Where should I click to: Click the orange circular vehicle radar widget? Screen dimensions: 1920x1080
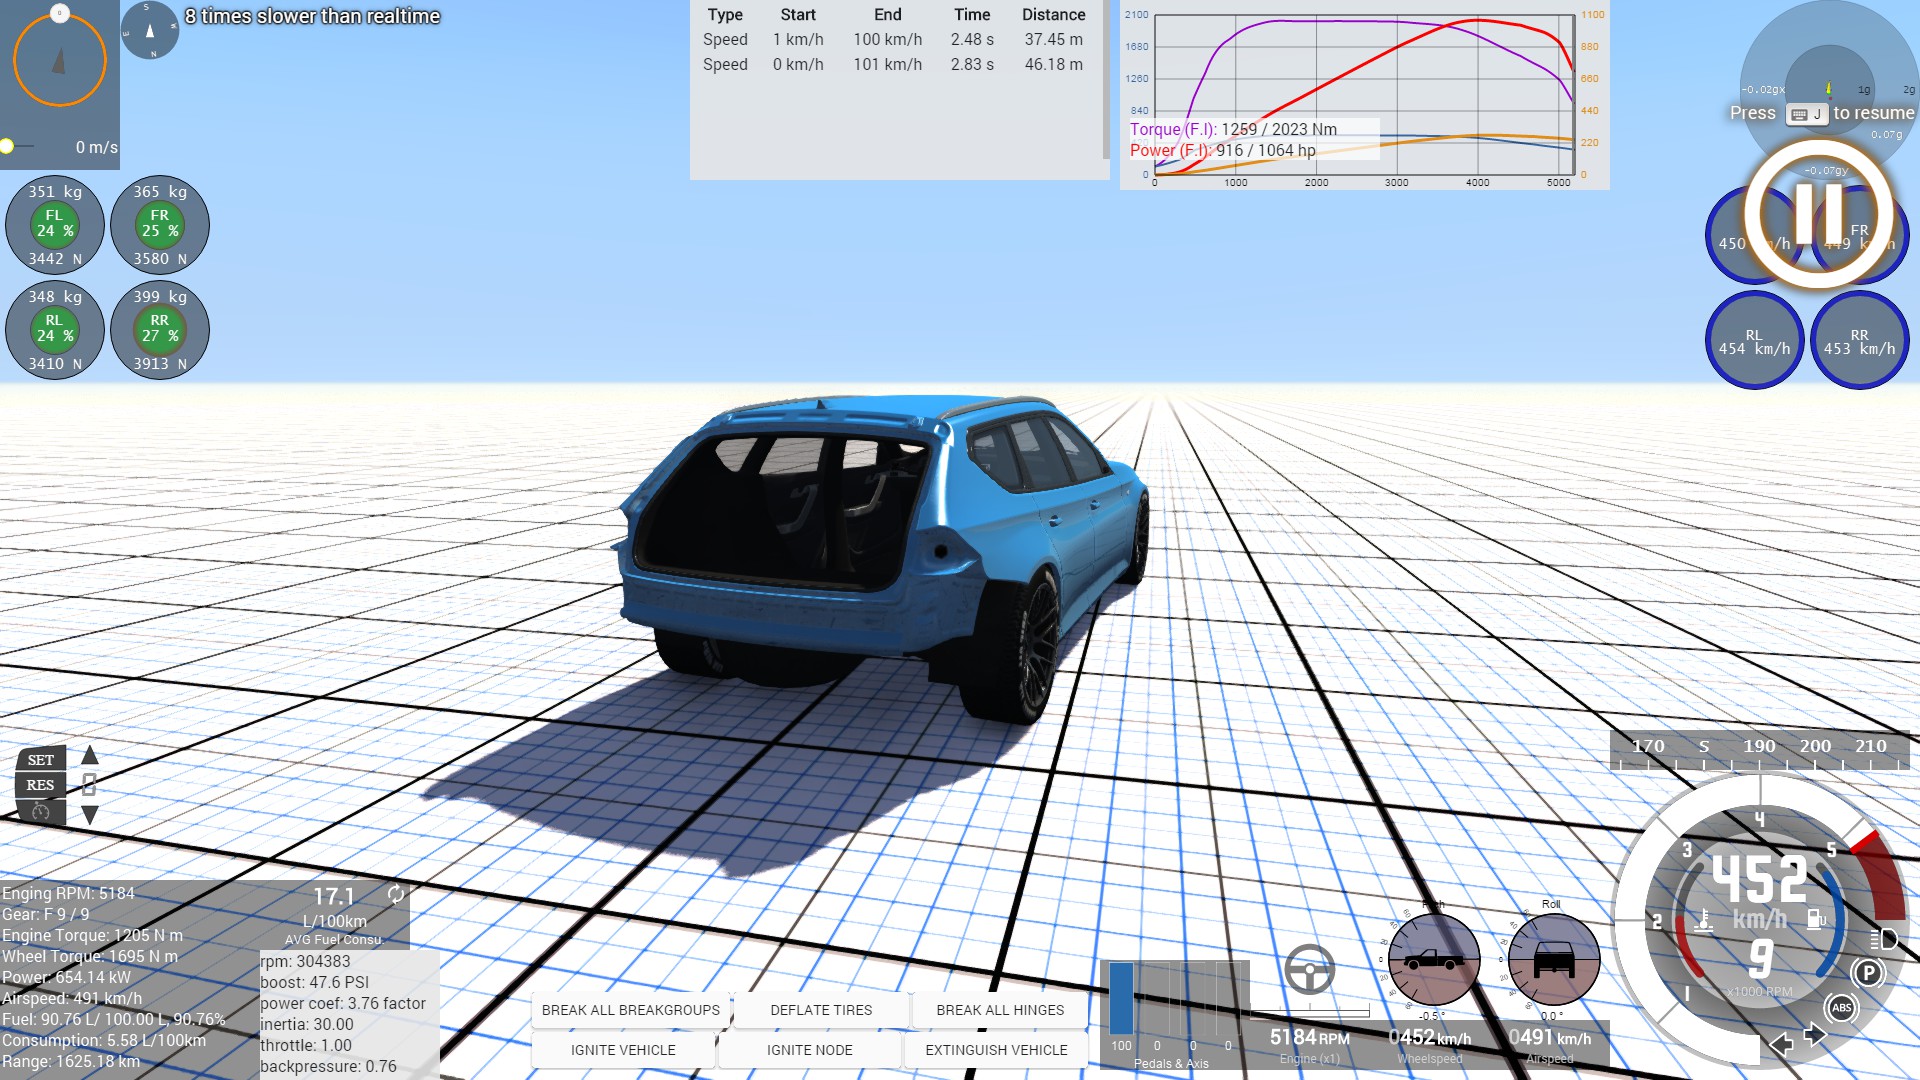pyautogui.click(x=60, y=60)
